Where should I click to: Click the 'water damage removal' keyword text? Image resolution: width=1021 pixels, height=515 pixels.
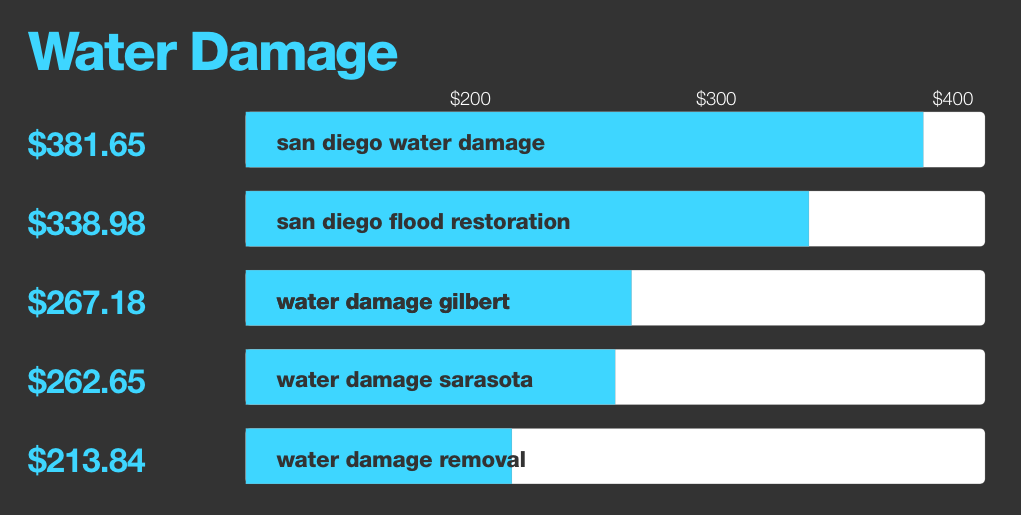(400, 459)
